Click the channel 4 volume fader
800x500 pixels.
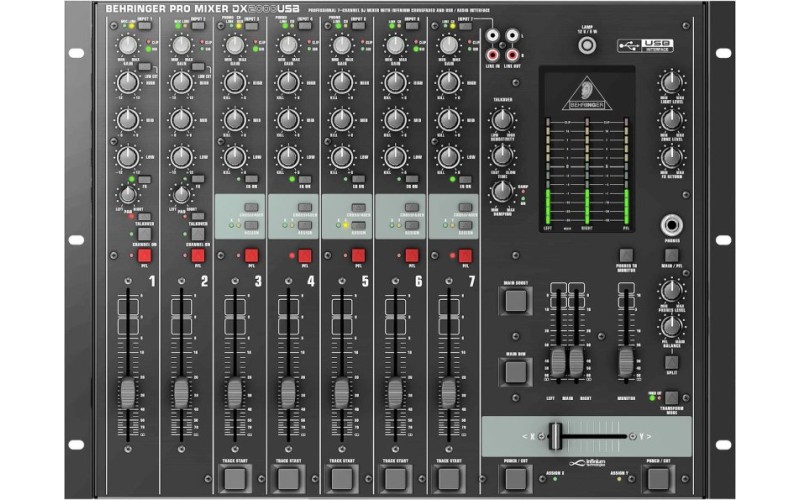tap(289, 393)
